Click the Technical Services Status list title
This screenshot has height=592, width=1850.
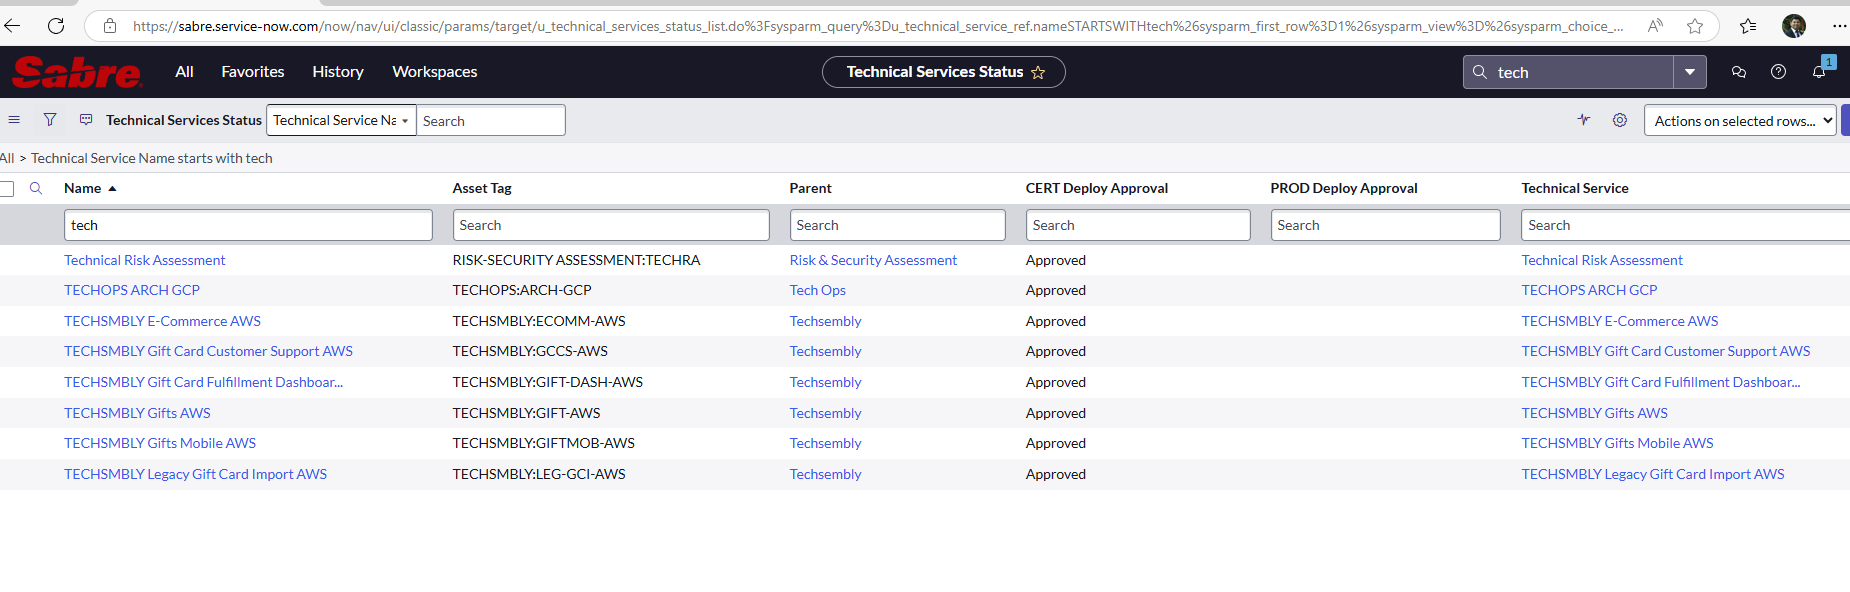click(x=184, y=120)
